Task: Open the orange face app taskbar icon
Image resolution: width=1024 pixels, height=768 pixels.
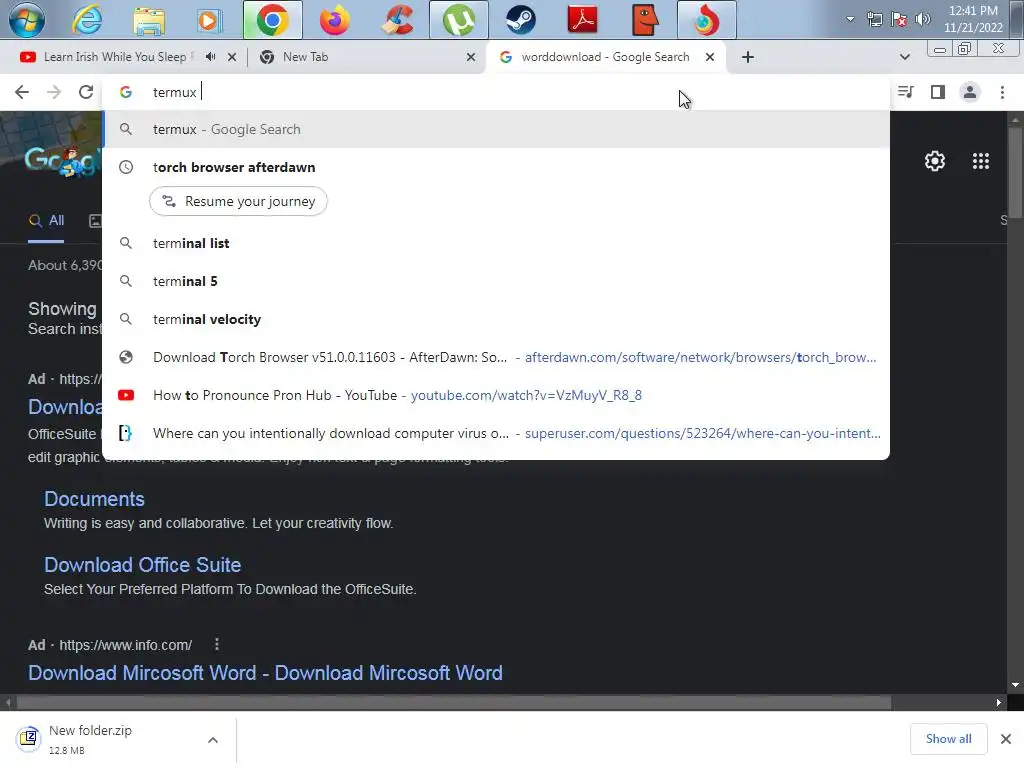Action: pyautogui.click(x=645, y=20)
